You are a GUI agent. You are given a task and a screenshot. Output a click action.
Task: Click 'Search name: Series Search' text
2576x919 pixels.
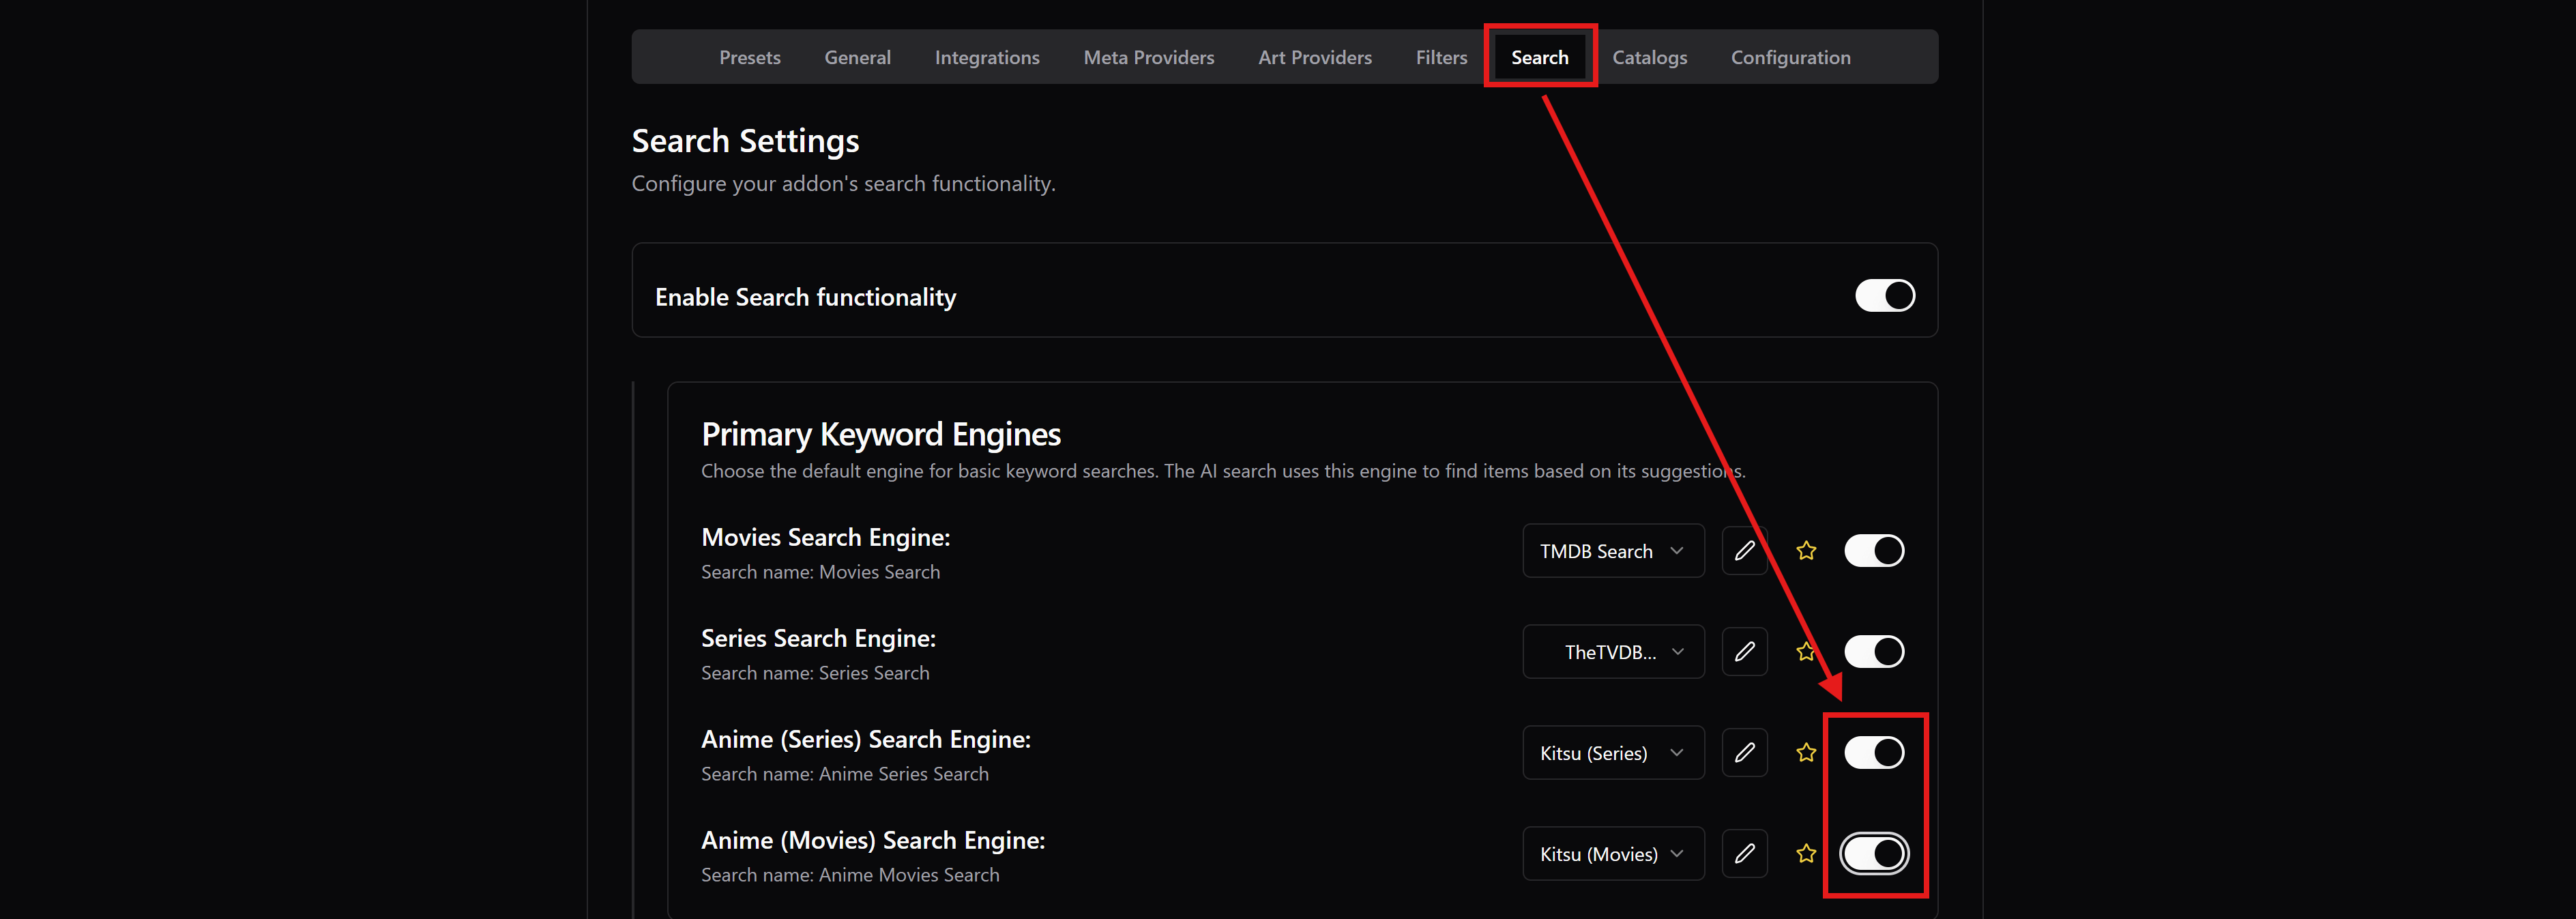coord(815,673)
